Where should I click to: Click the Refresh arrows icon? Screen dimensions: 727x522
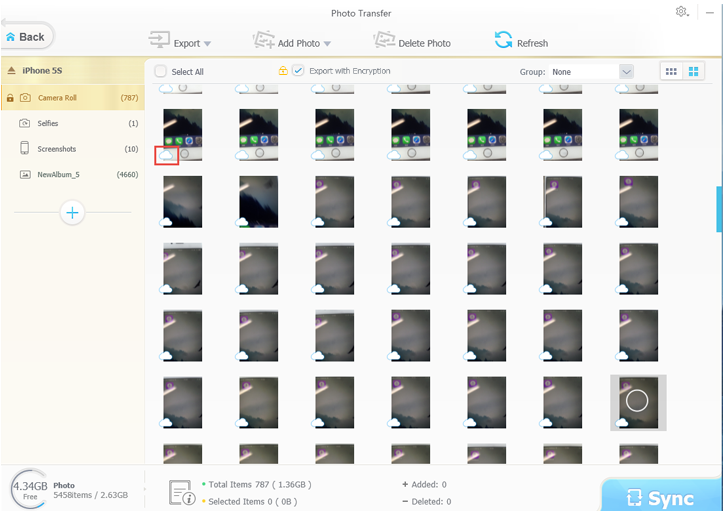coord(503,40)
